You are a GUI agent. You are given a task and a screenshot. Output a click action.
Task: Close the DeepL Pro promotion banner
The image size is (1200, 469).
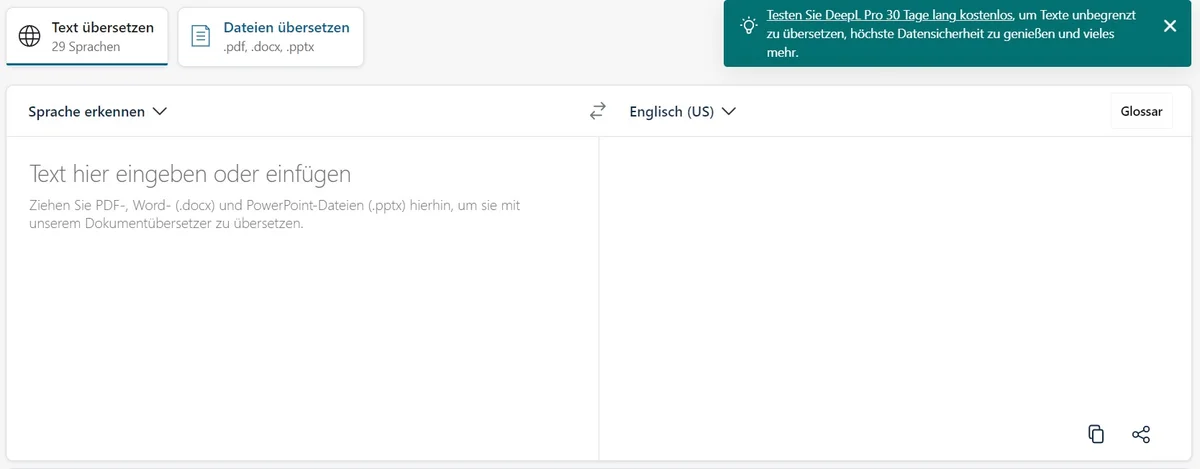[x=1170, y=26]
